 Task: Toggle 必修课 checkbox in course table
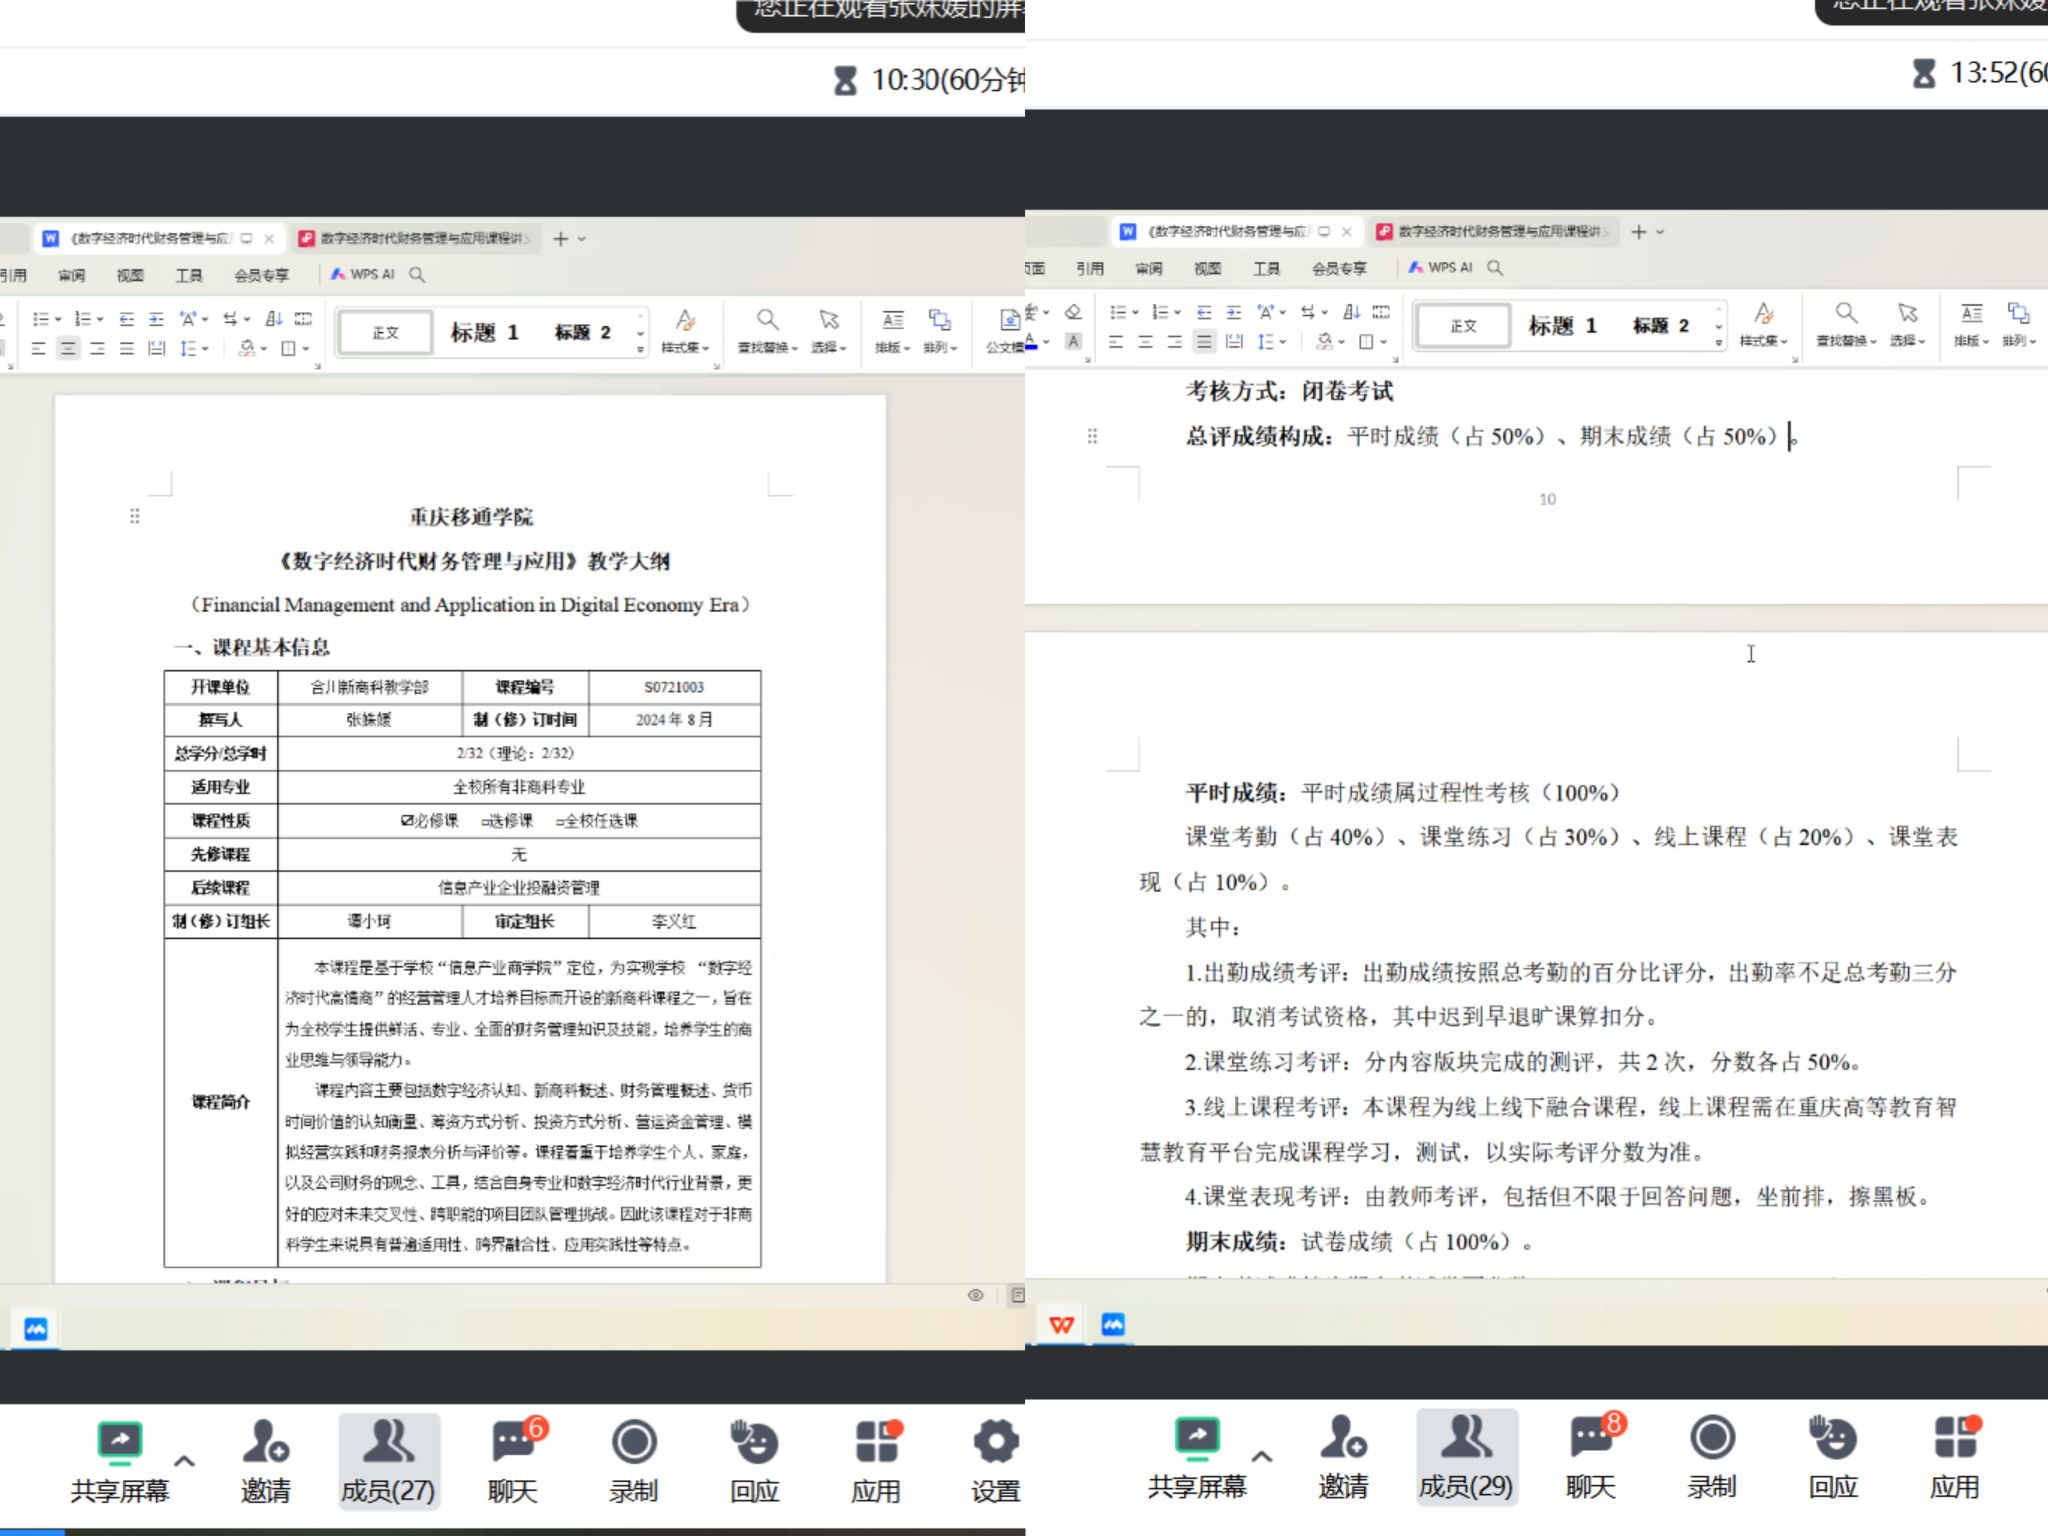407,820
